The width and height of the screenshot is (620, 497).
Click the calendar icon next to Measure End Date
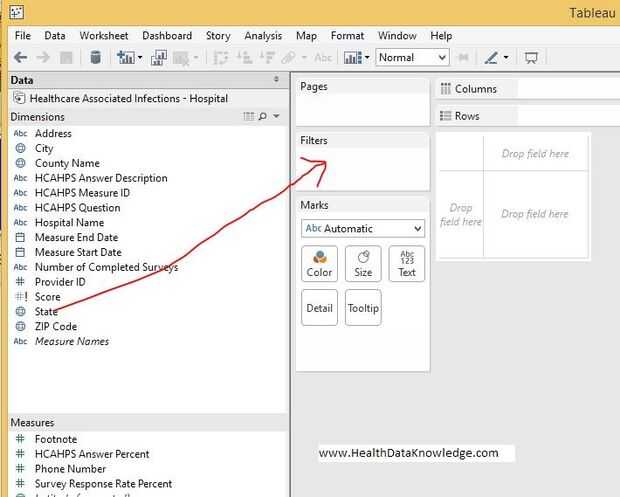[20, 237]
